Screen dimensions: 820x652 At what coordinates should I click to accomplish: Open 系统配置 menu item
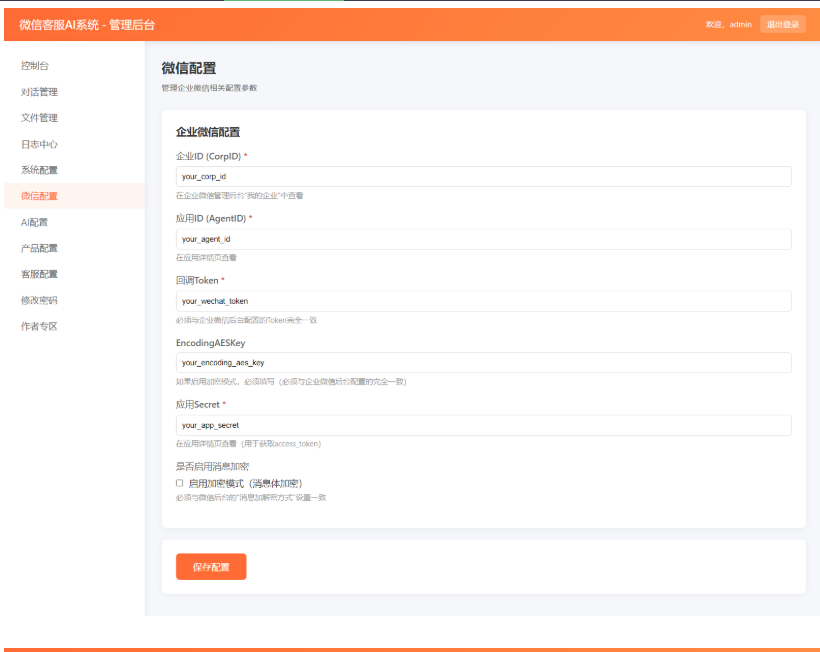point(39,170)
